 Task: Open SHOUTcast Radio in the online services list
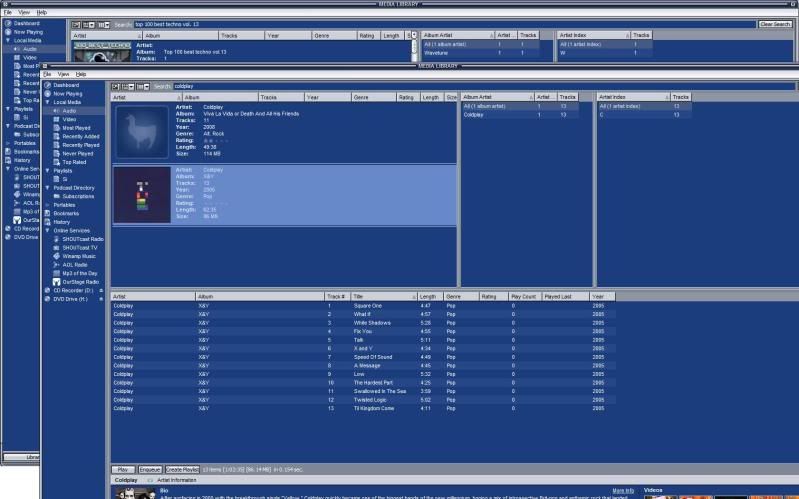tap(83, 238)
